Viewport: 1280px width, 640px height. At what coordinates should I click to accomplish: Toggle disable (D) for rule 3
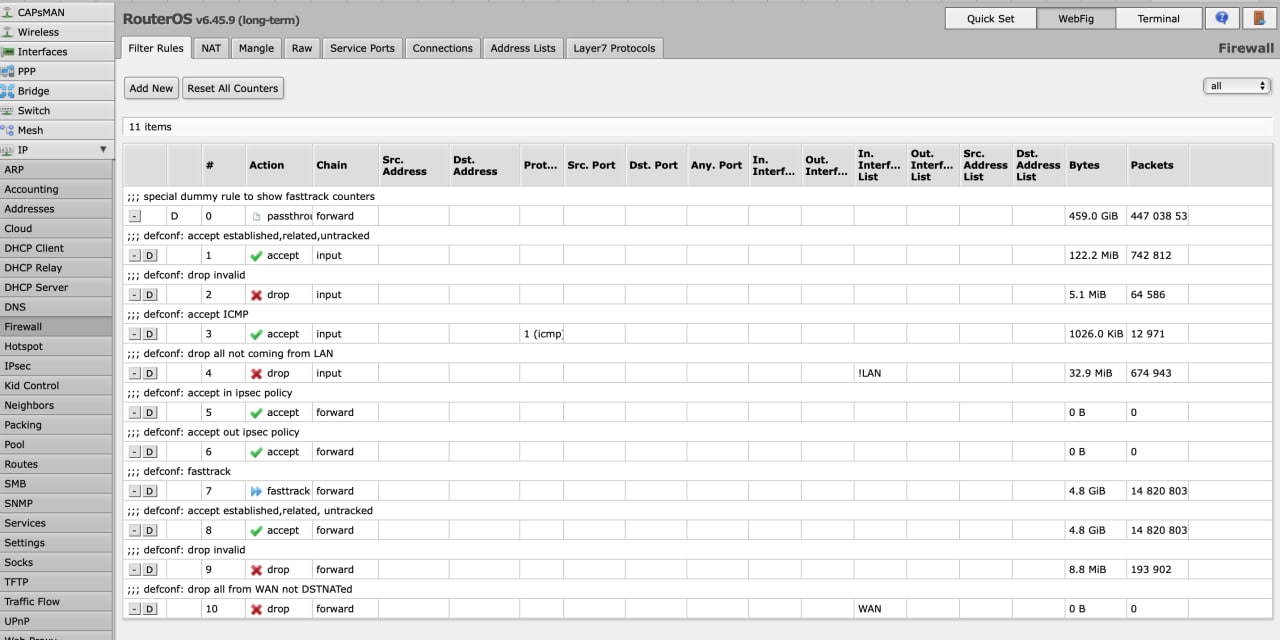(x=150, y=334)
